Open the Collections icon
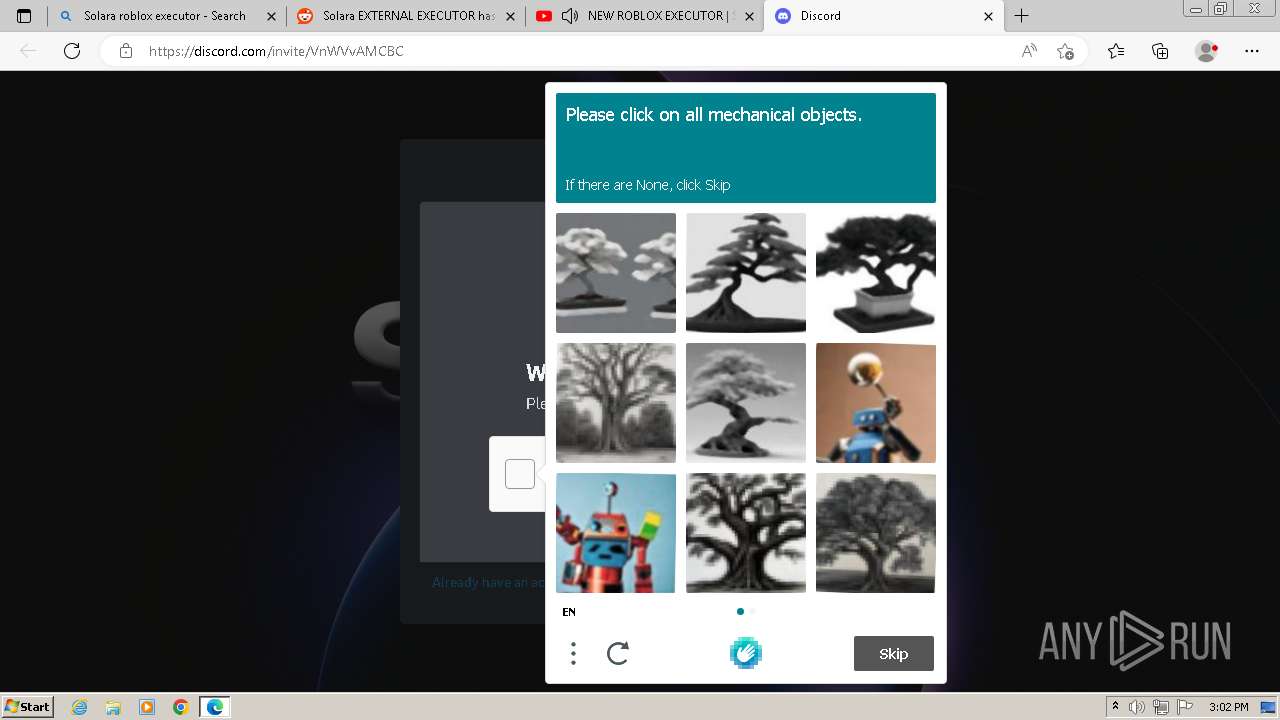 (1160, 51)
